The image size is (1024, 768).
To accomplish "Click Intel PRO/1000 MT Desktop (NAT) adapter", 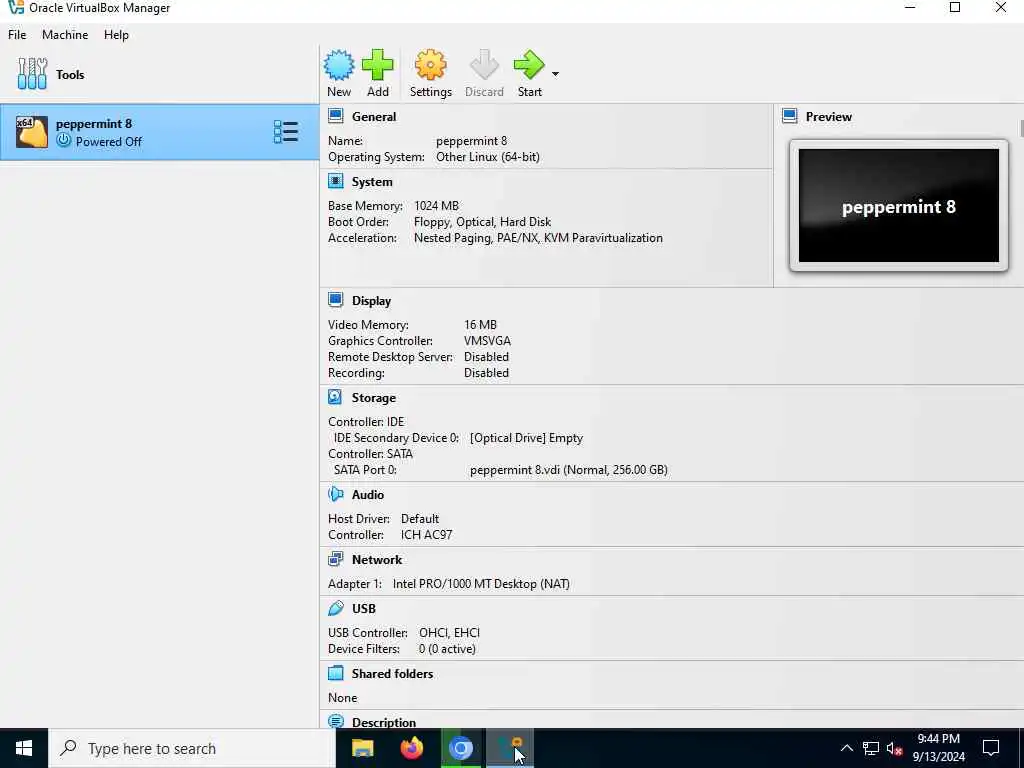I will pos(481,584).
